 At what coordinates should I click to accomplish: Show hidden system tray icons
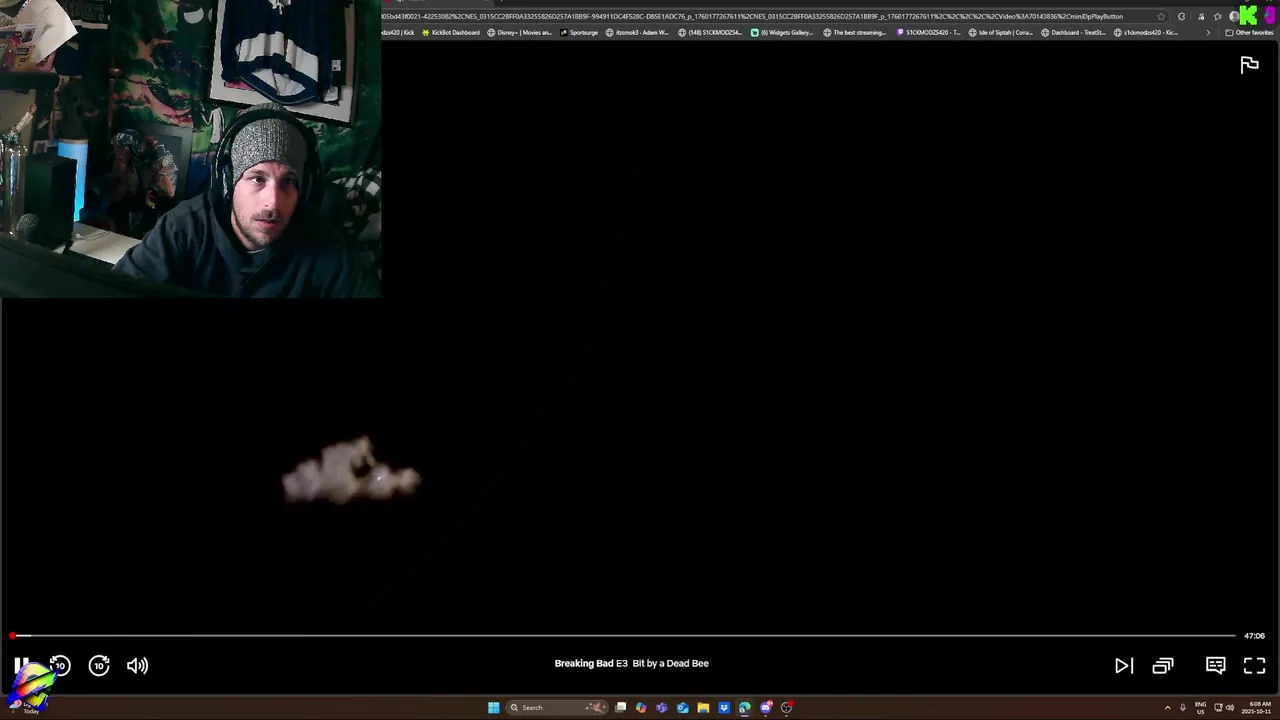click(1167, 707)
